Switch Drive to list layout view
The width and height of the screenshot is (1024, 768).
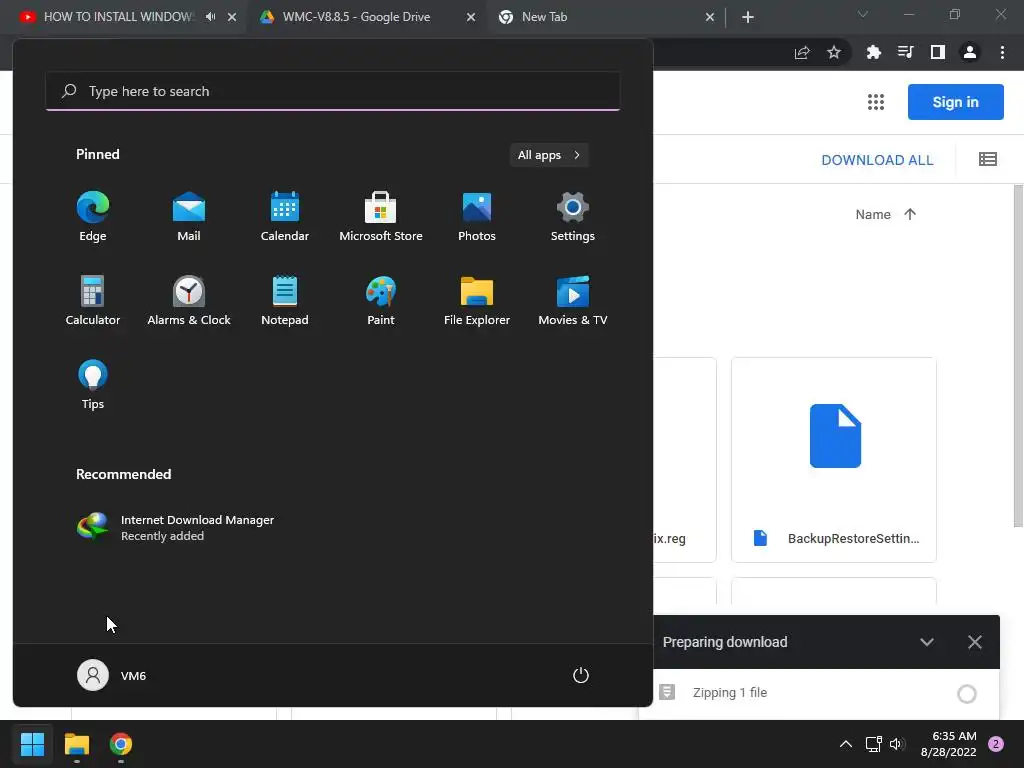(987, 159)
